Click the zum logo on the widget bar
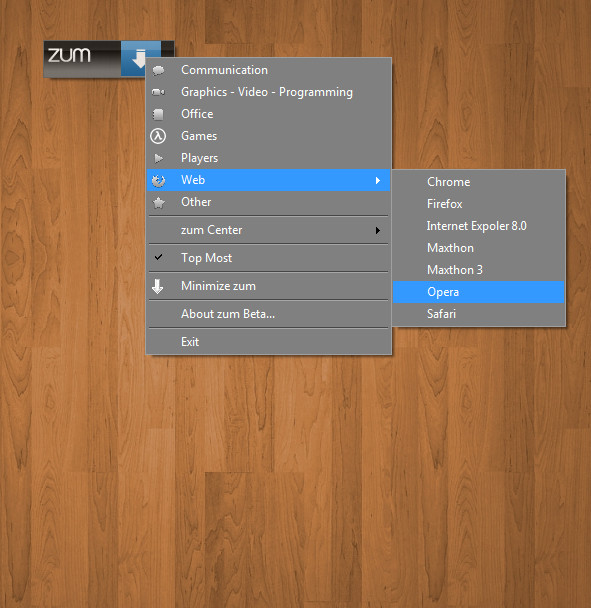The width and height of the screenshot is (591, 608). click(69, 55)
